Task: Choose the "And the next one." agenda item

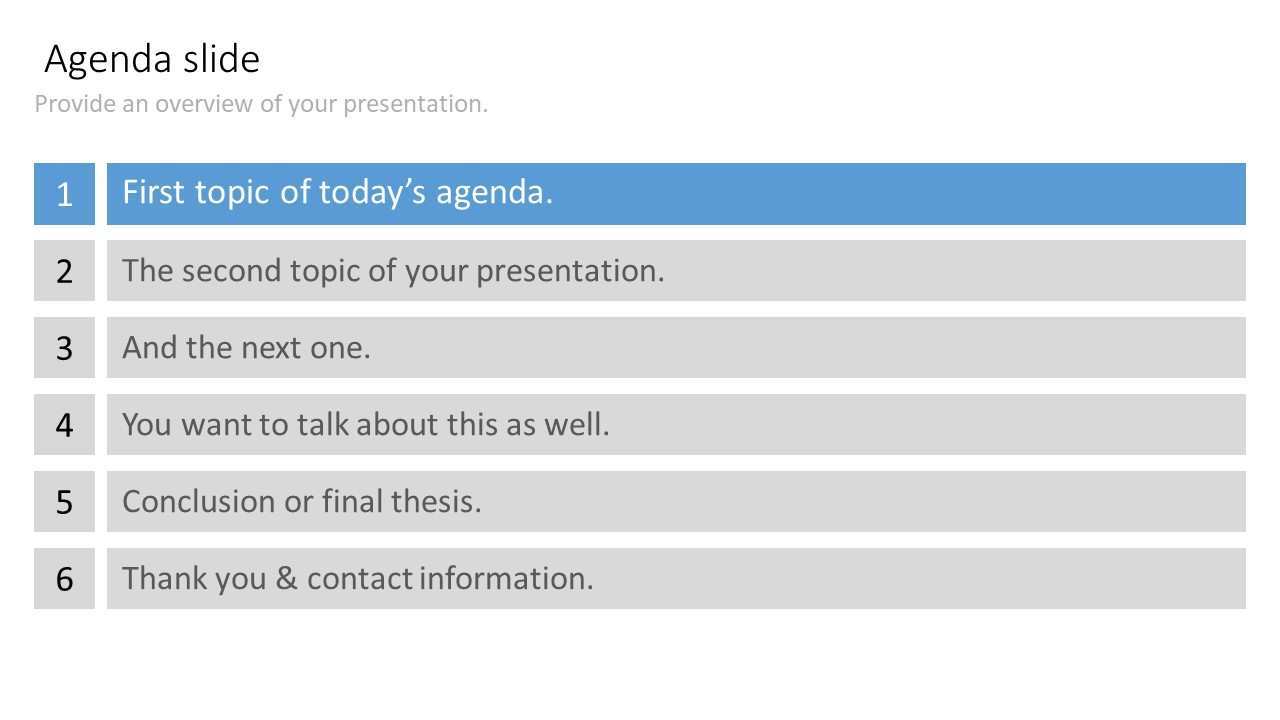Action: (x=676, y=348)
